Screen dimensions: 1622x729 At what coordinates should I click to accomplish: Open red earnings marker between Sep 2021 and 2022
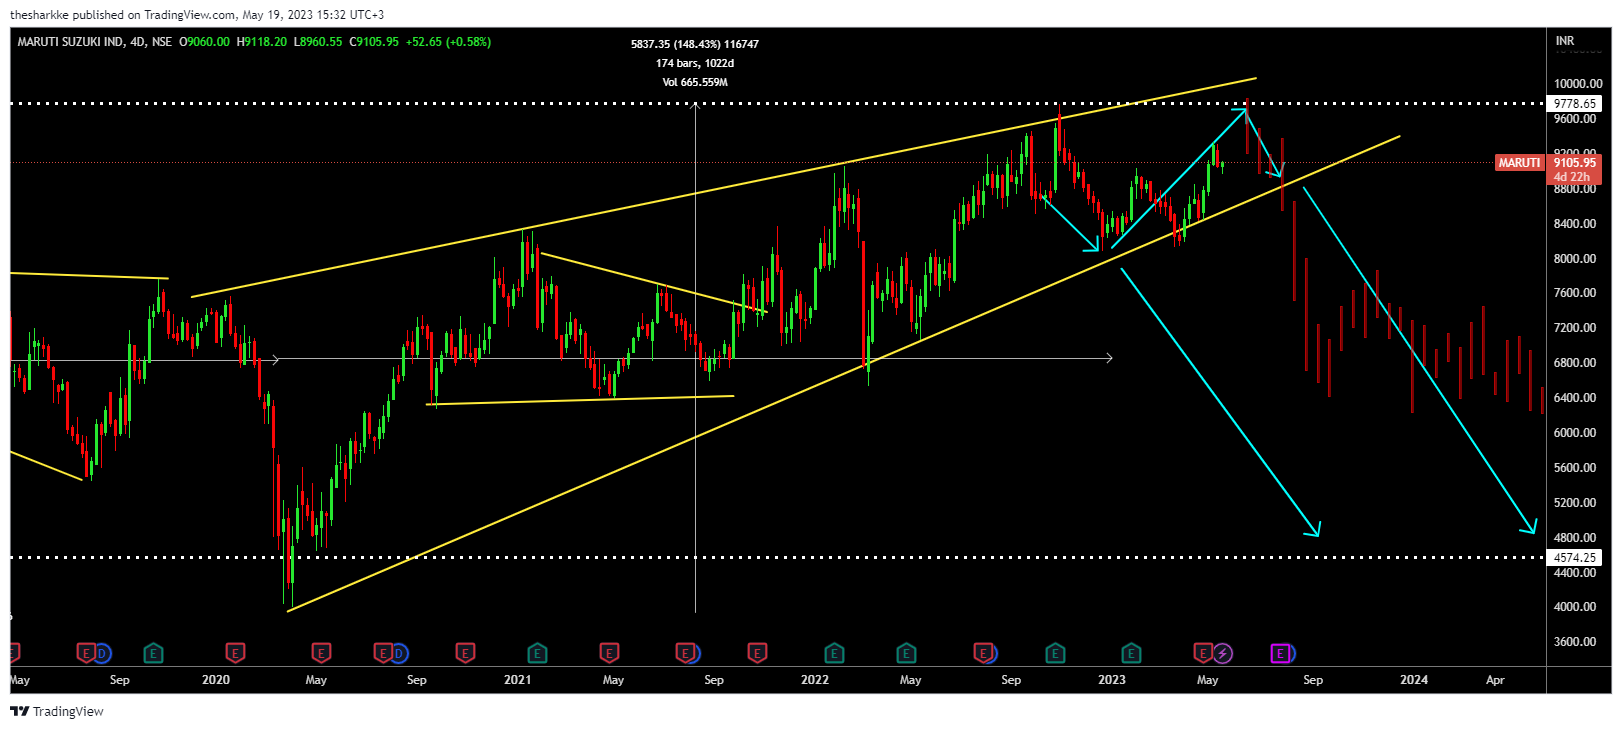(757, 653)
